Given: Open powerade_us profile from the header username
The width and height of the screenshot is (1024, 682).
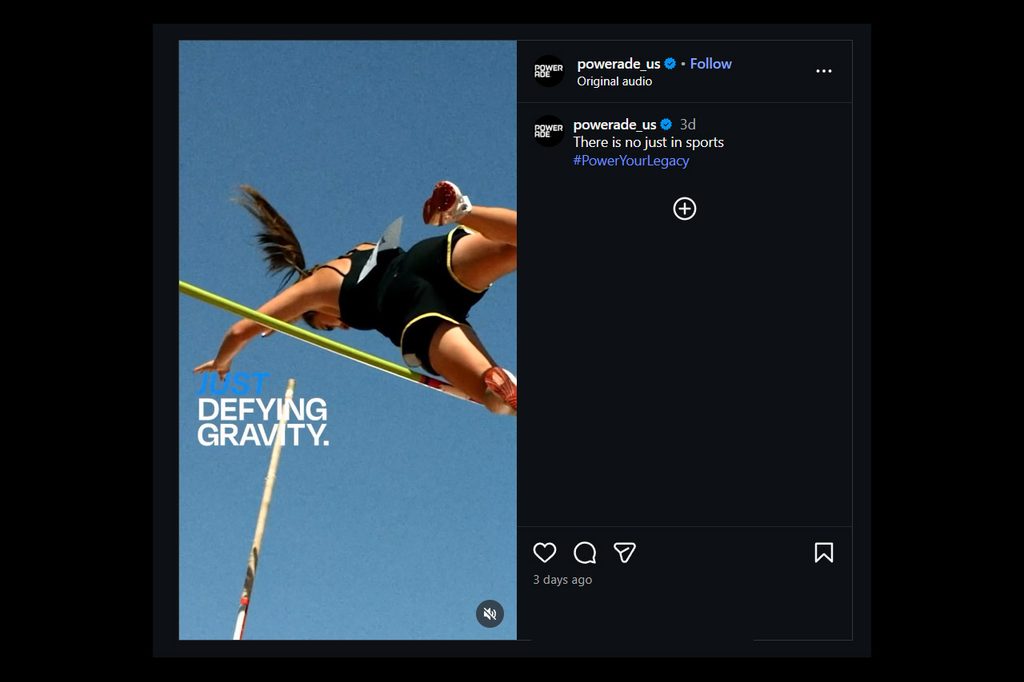Looking at the screenshot, I should click(618, 63).
